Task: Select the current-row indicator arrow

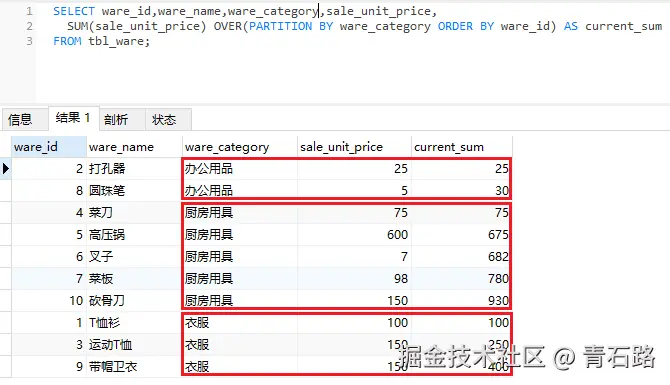Action: point(6,168)
